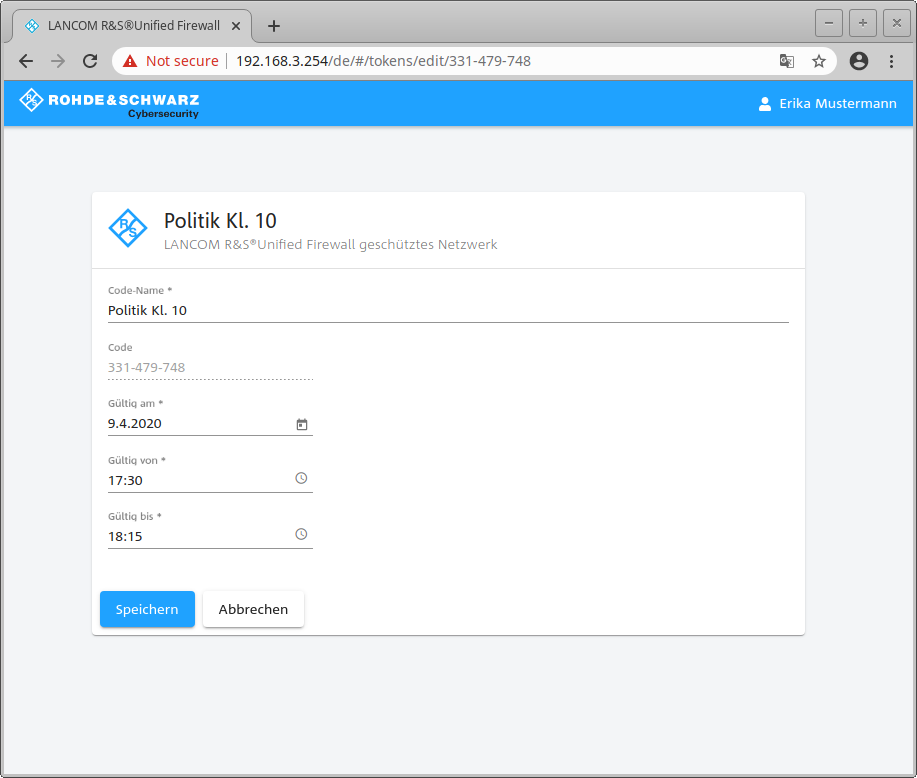Screen dimensions: 917x778
Task: Click the Code-Name text field
Action: click(447, 311)
